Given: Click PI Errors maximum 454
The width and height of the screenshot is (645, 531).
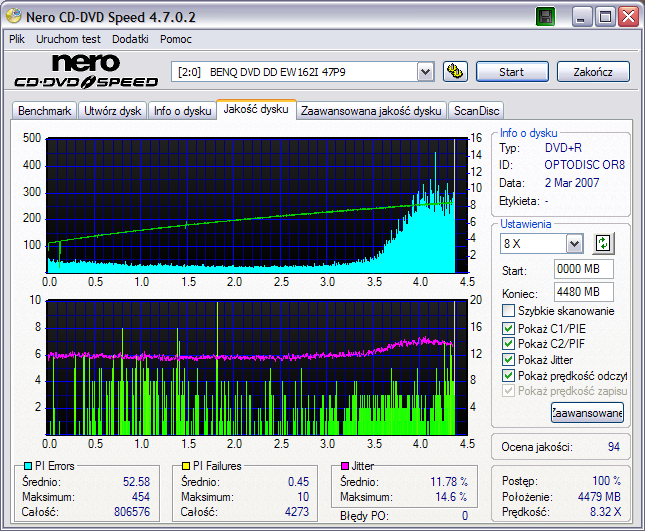Looking at the screenshot, I should (x=141, y=497).
